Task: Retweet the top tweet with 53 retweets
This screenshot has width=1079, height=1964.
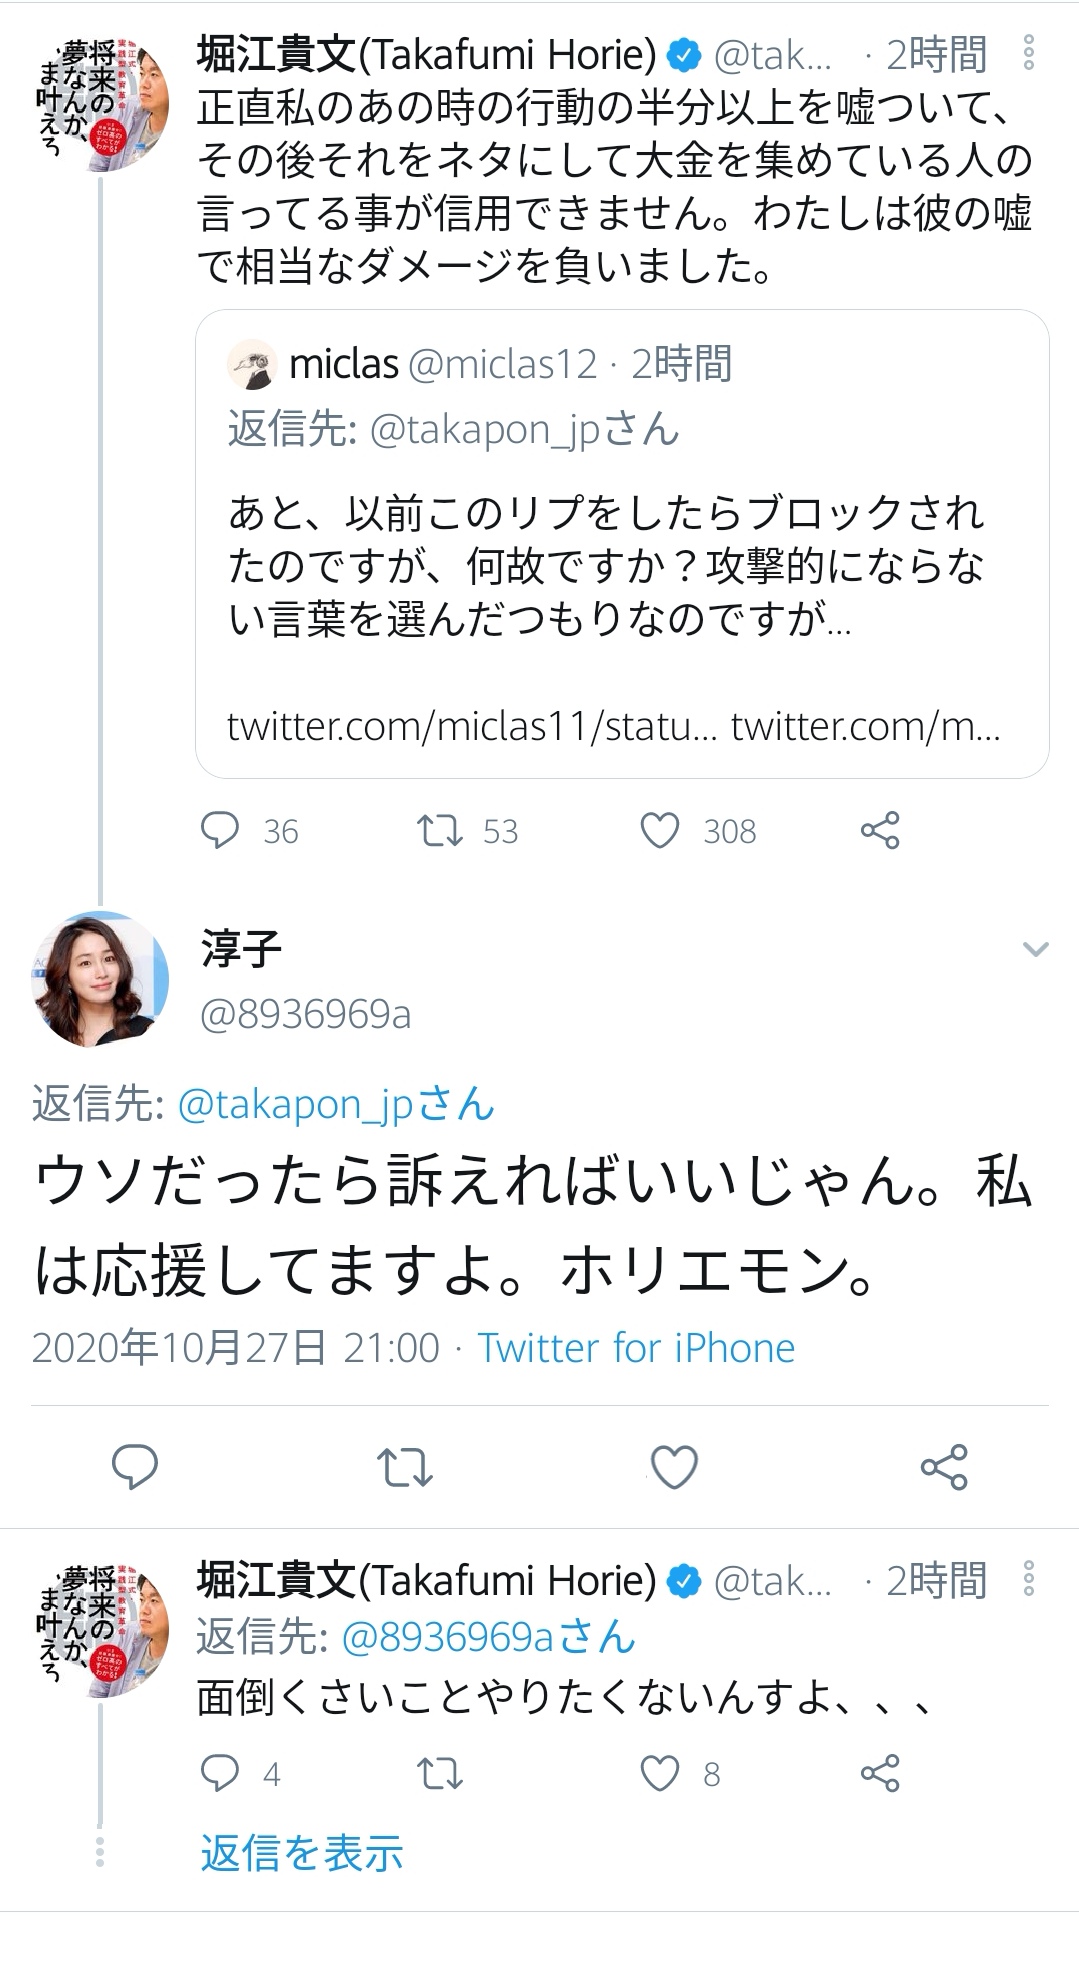Action: point(439,830)
